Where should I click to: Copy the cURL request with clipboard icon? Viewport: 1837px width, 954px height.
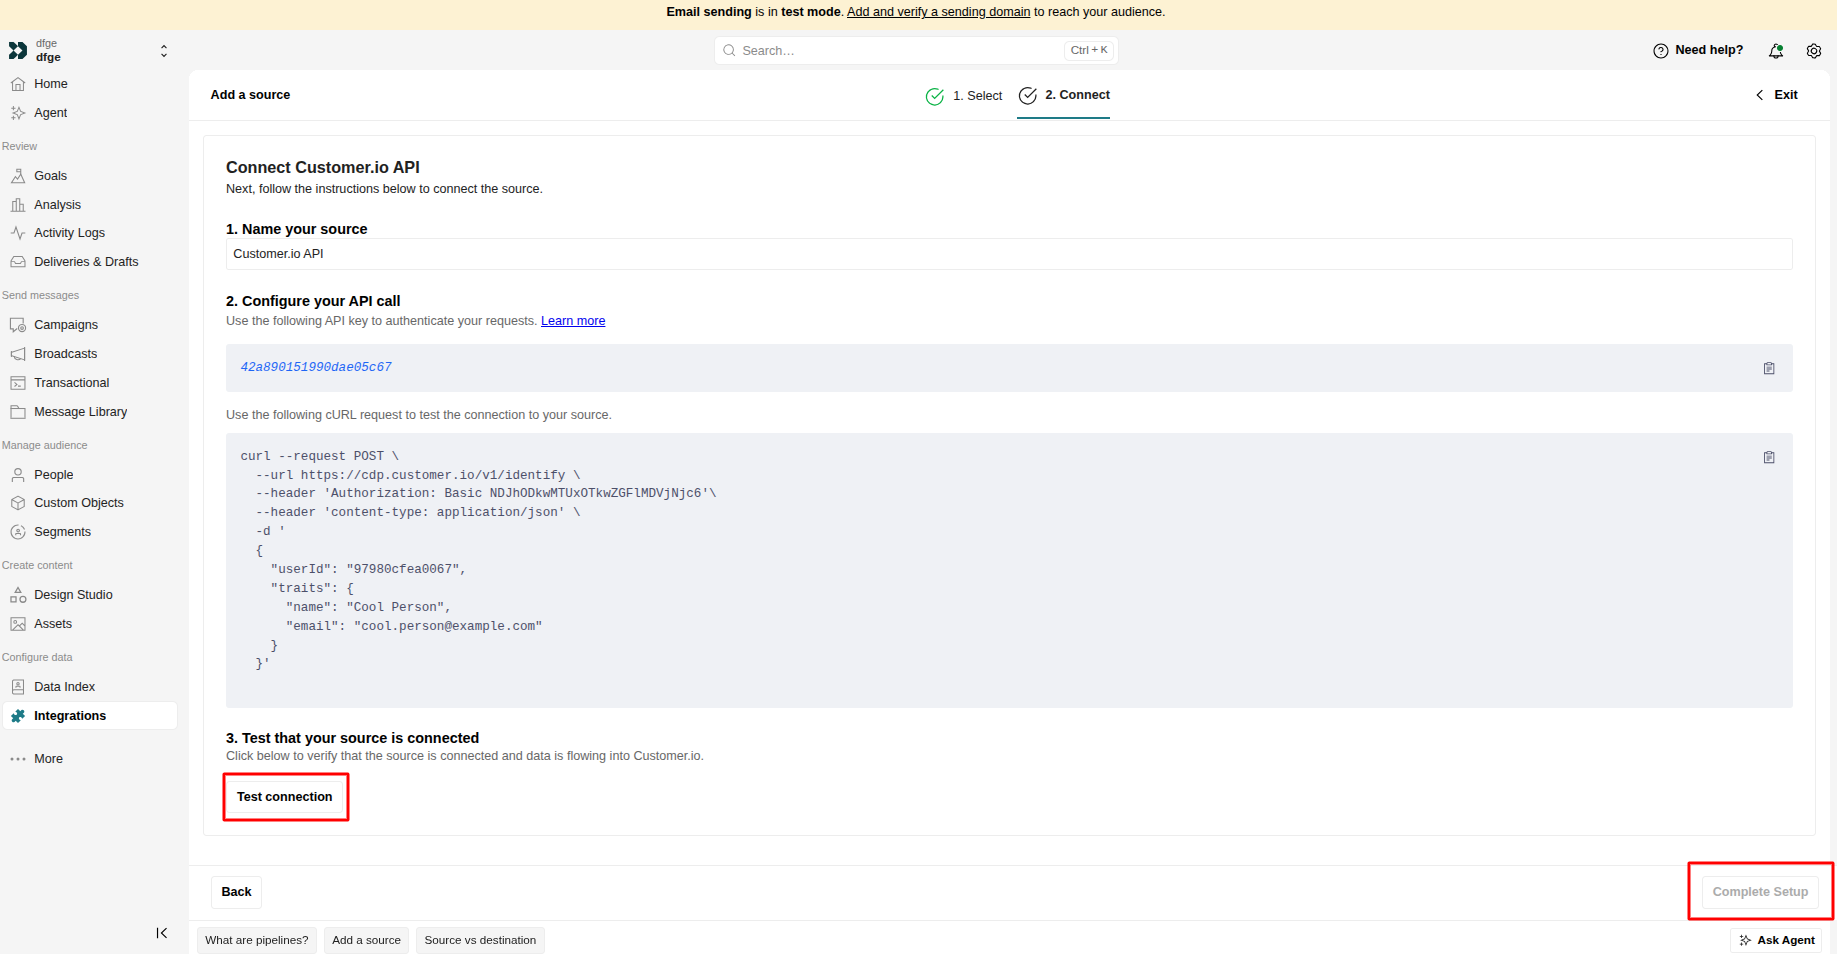click(x=1769, y=457)
